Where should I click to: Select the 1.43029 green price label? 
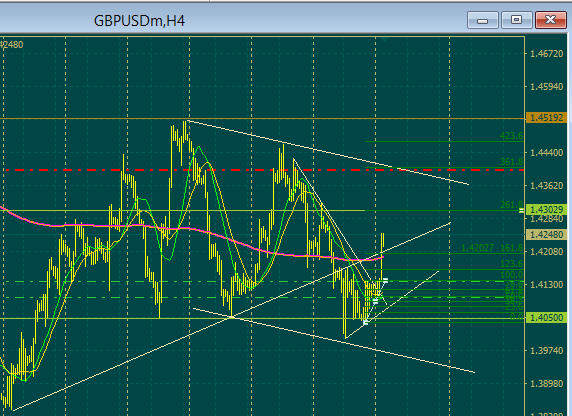pyautogui.click(x=546, y=210)
